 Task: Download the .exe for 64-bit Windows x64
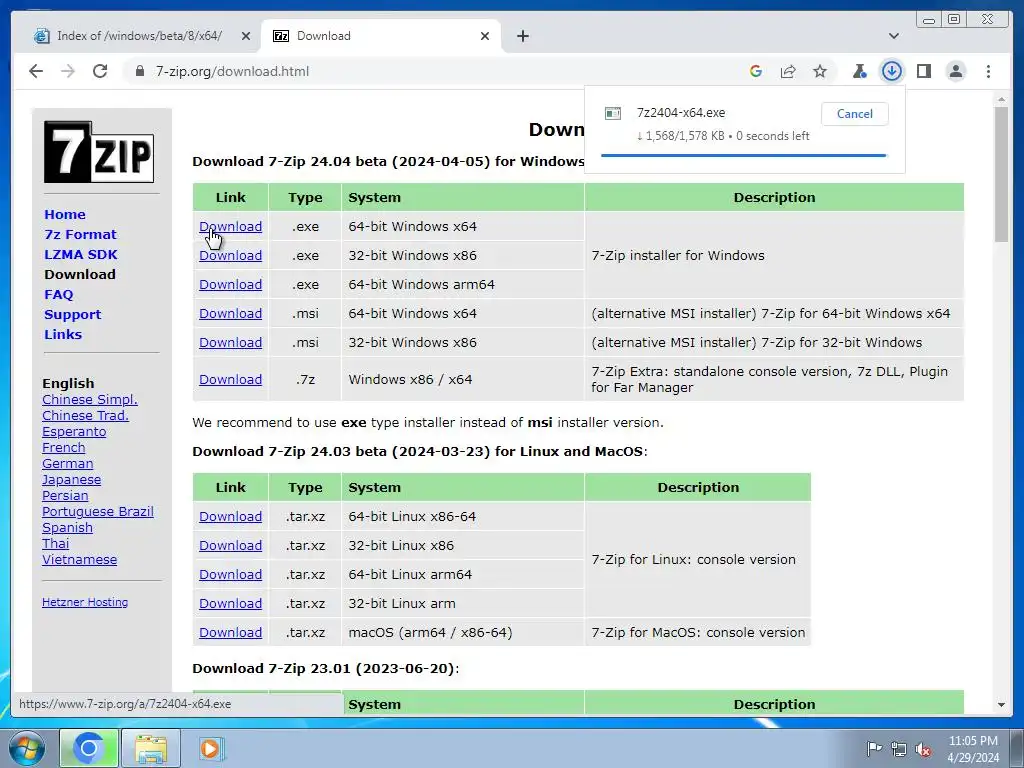click(x=231, y=227)
